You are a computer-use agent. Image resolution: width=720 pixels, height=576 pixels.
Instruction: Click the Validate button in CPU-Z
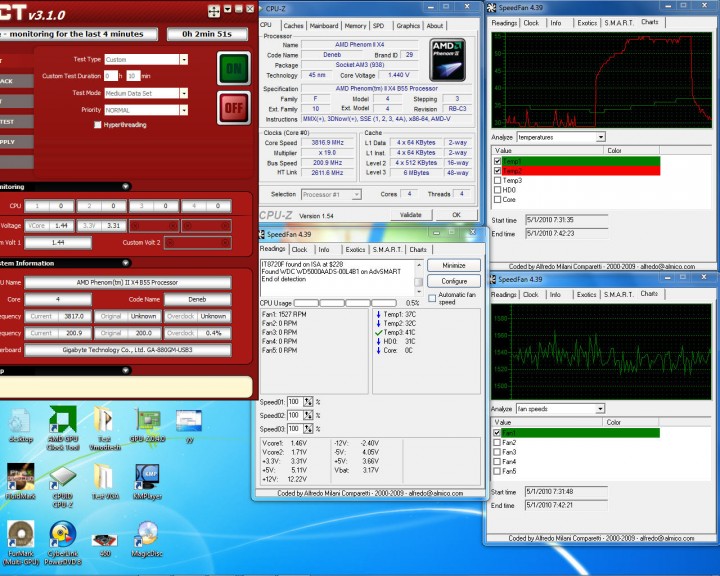(x=410, y=214)
